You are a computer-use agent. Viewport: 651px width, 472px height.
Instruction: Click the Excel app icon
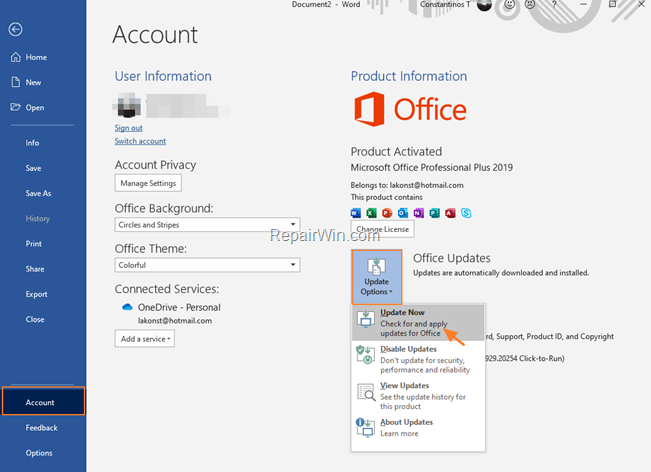pos(371,213)
